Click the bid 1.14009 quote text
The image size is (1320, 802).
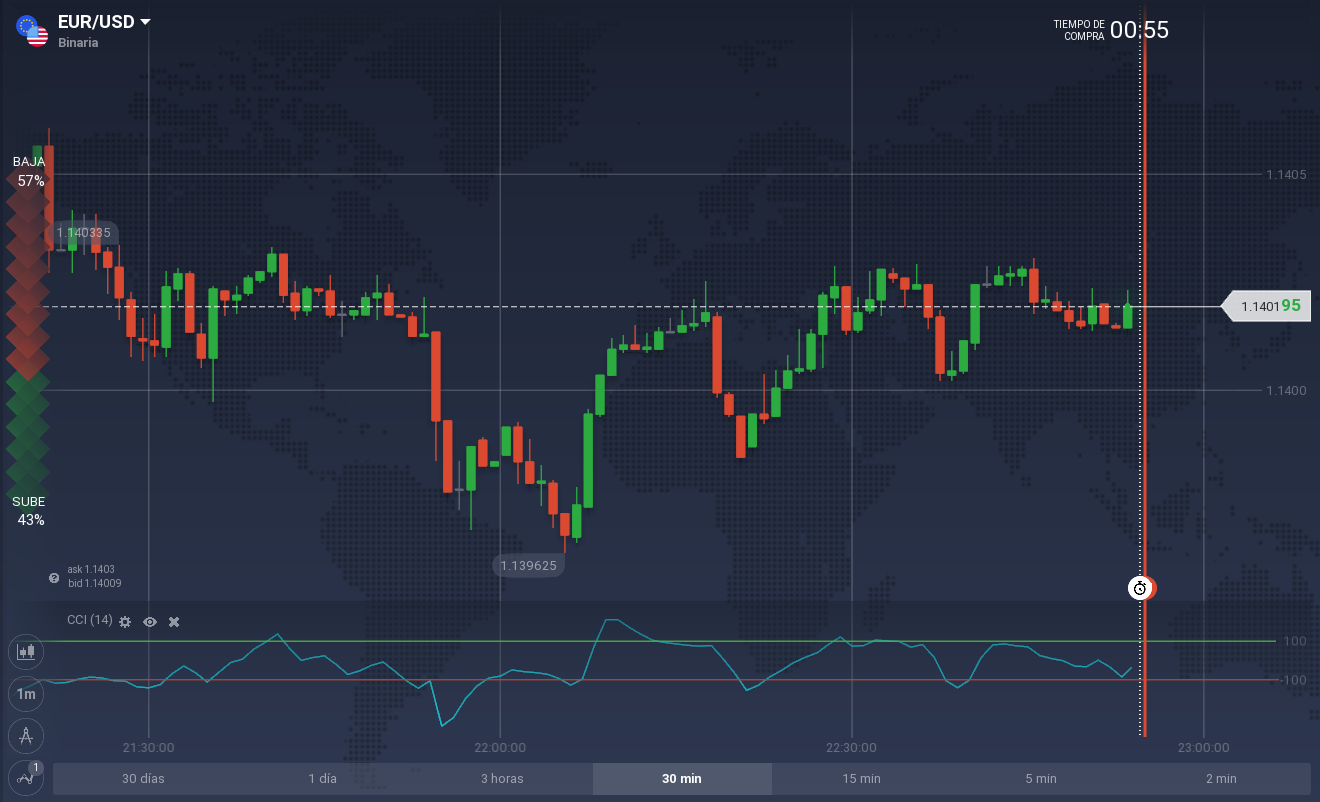coord(94,583)
